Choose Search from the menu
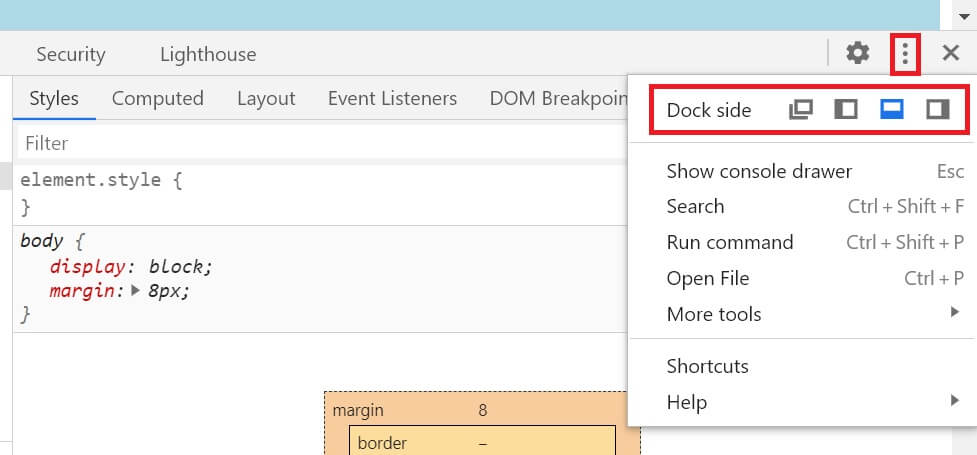 (695, 206)
